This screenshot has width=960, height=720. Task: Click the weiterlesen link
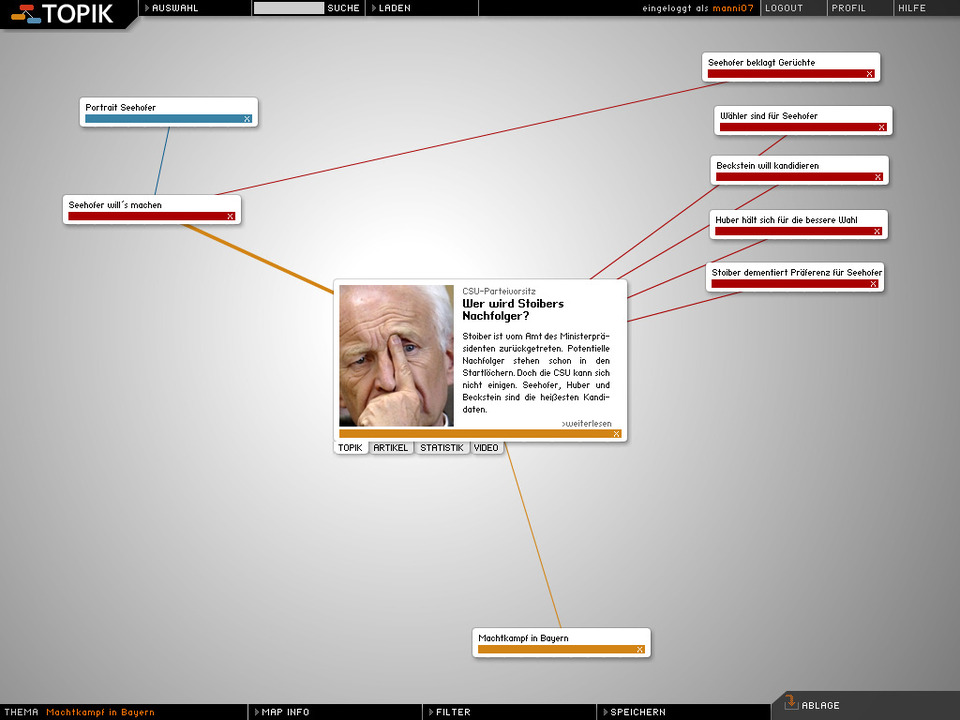coord(587,423)
